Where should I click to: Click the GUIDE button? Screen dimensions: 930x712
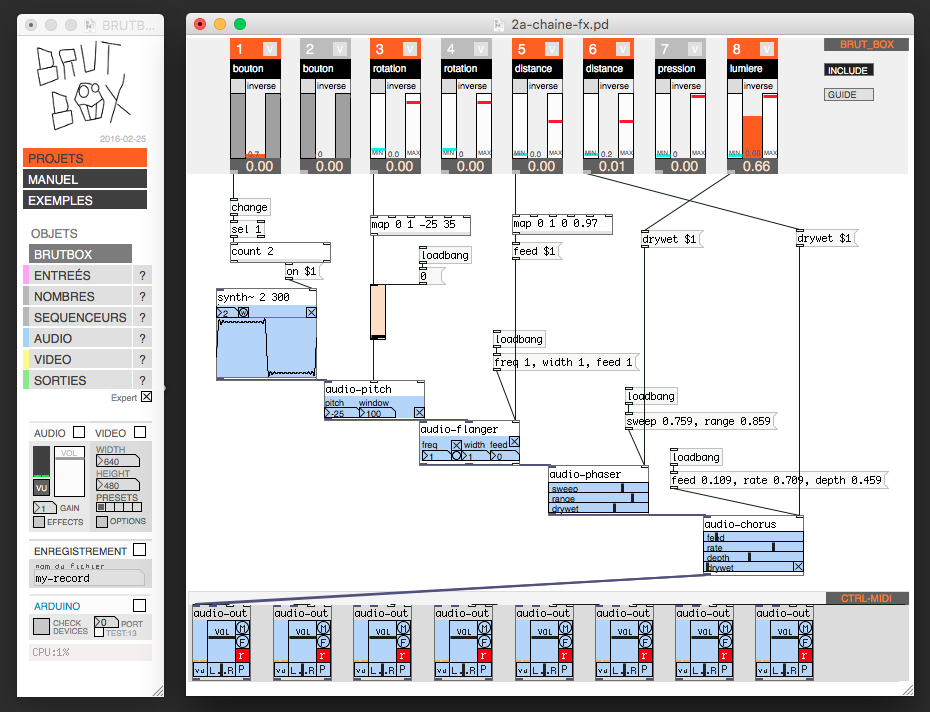[848, 94]
